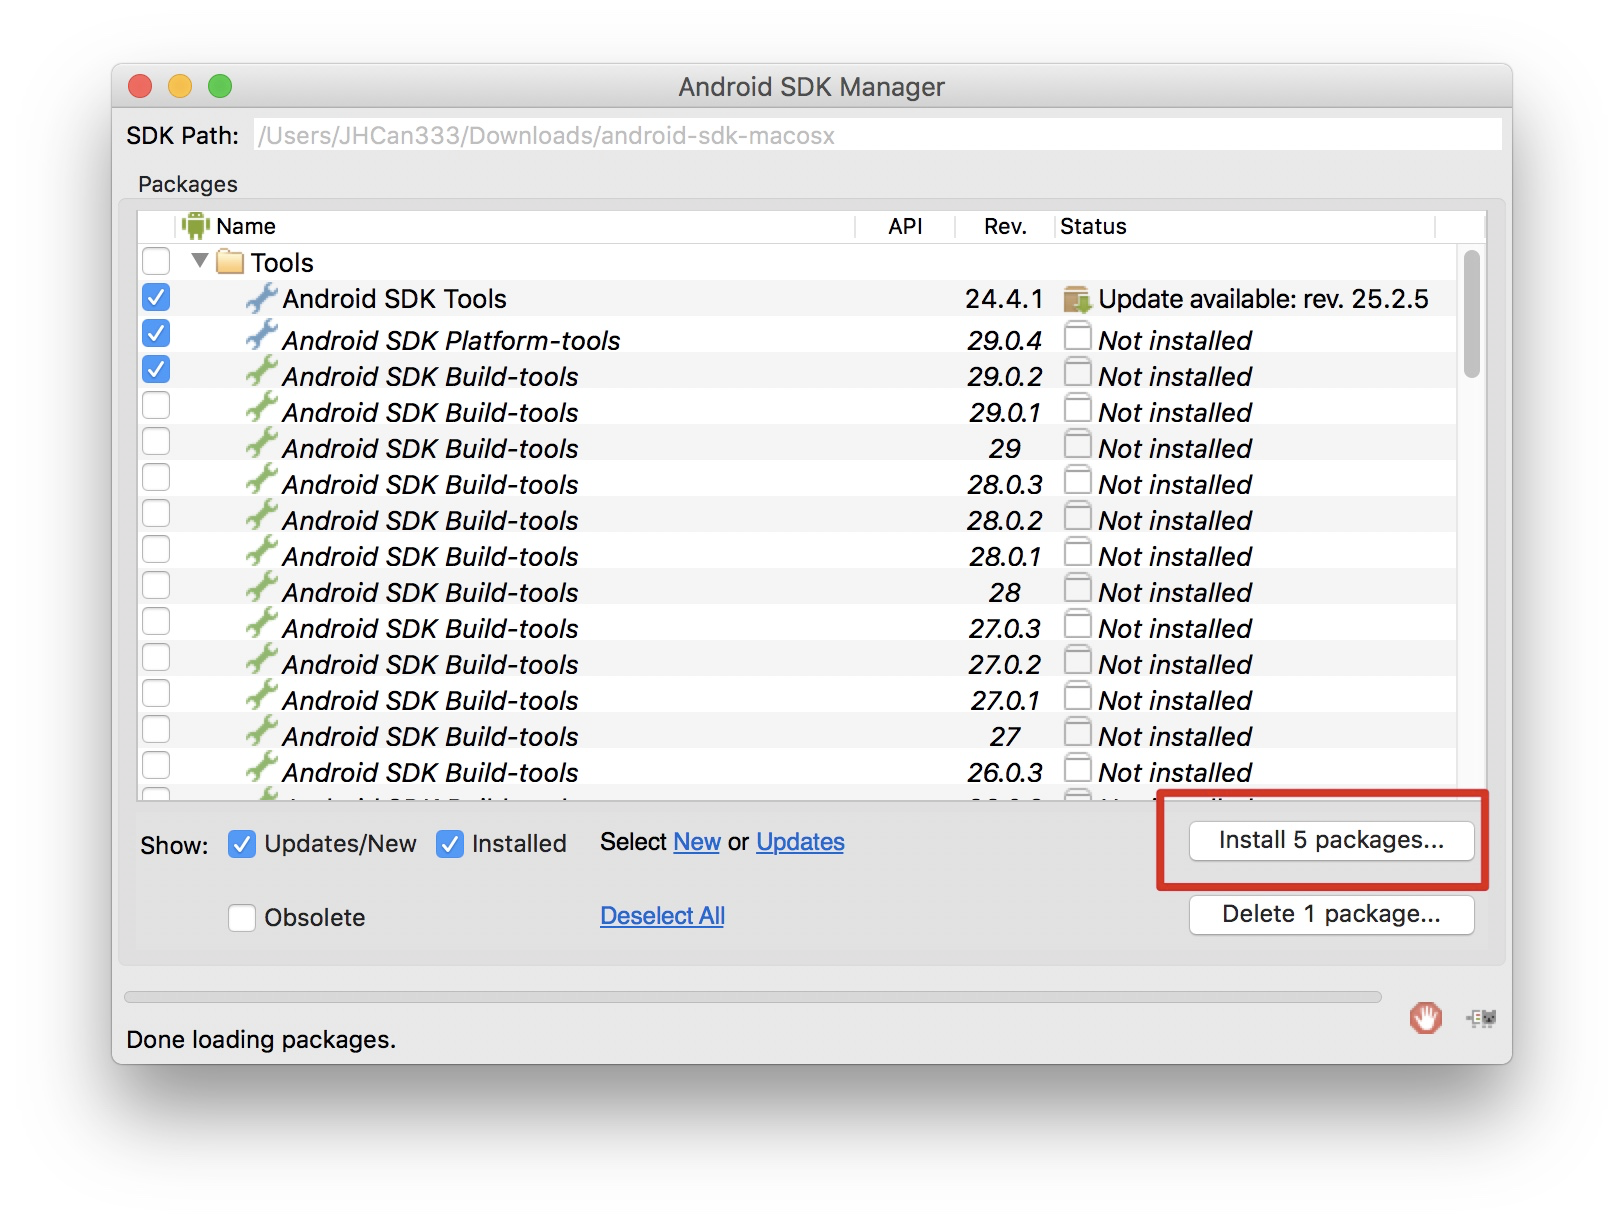Enable the Obsolete filter checkbox
Image resolution: width=1624 pixels, height=1224 pixels.
click(x=242, y=917)
